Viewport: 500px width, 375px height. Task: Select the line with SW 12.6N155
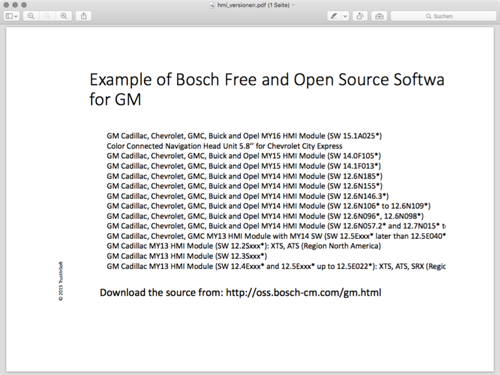coord(245,186)
